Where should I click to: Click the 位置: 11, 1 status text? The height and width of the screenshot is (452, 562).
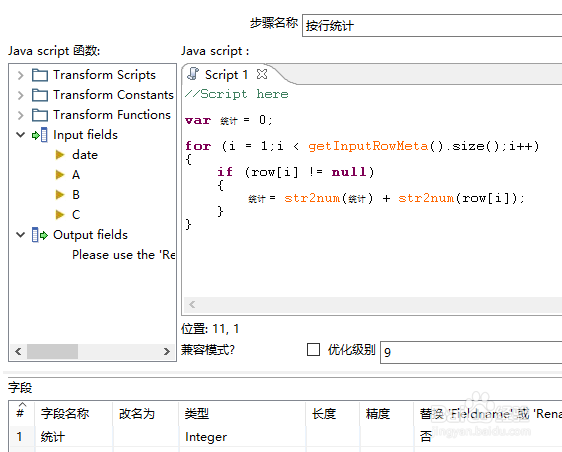210,329
